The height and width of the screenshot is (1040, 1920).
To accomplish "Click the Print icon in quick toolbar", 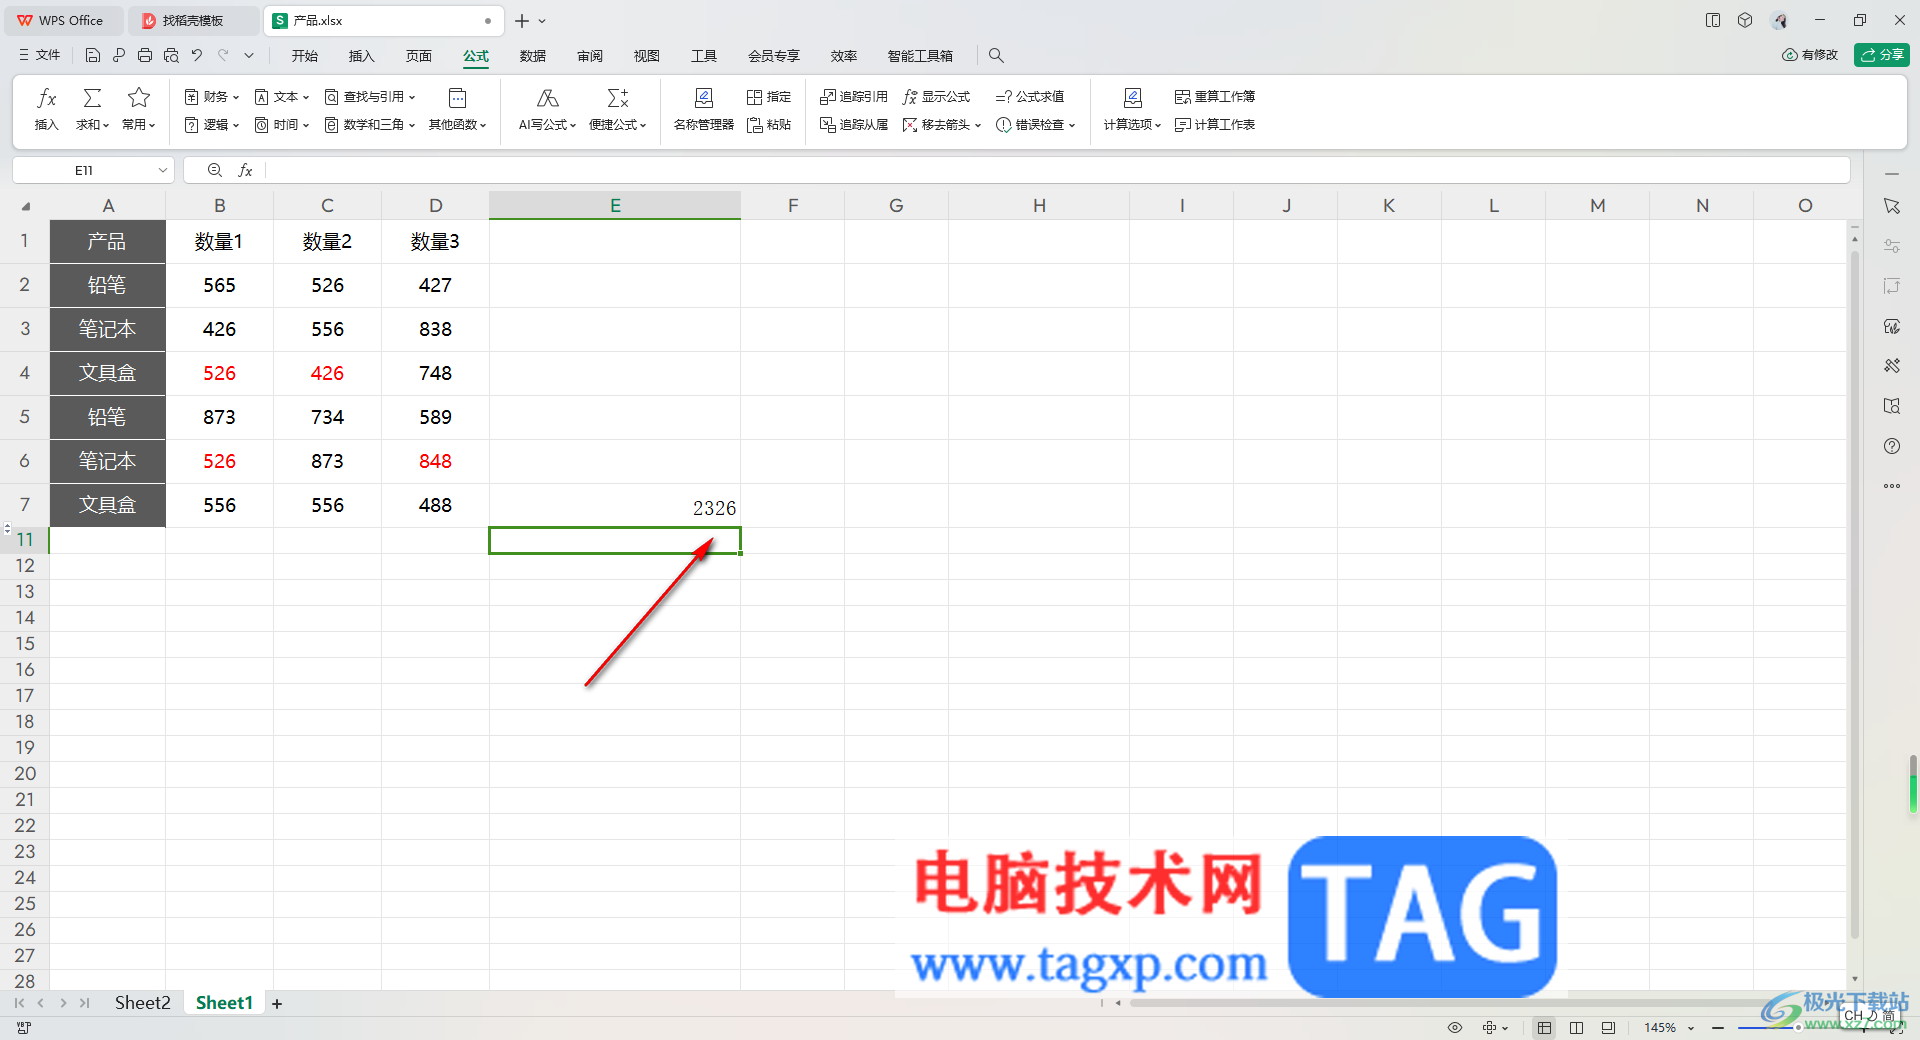I will point(145,55).
